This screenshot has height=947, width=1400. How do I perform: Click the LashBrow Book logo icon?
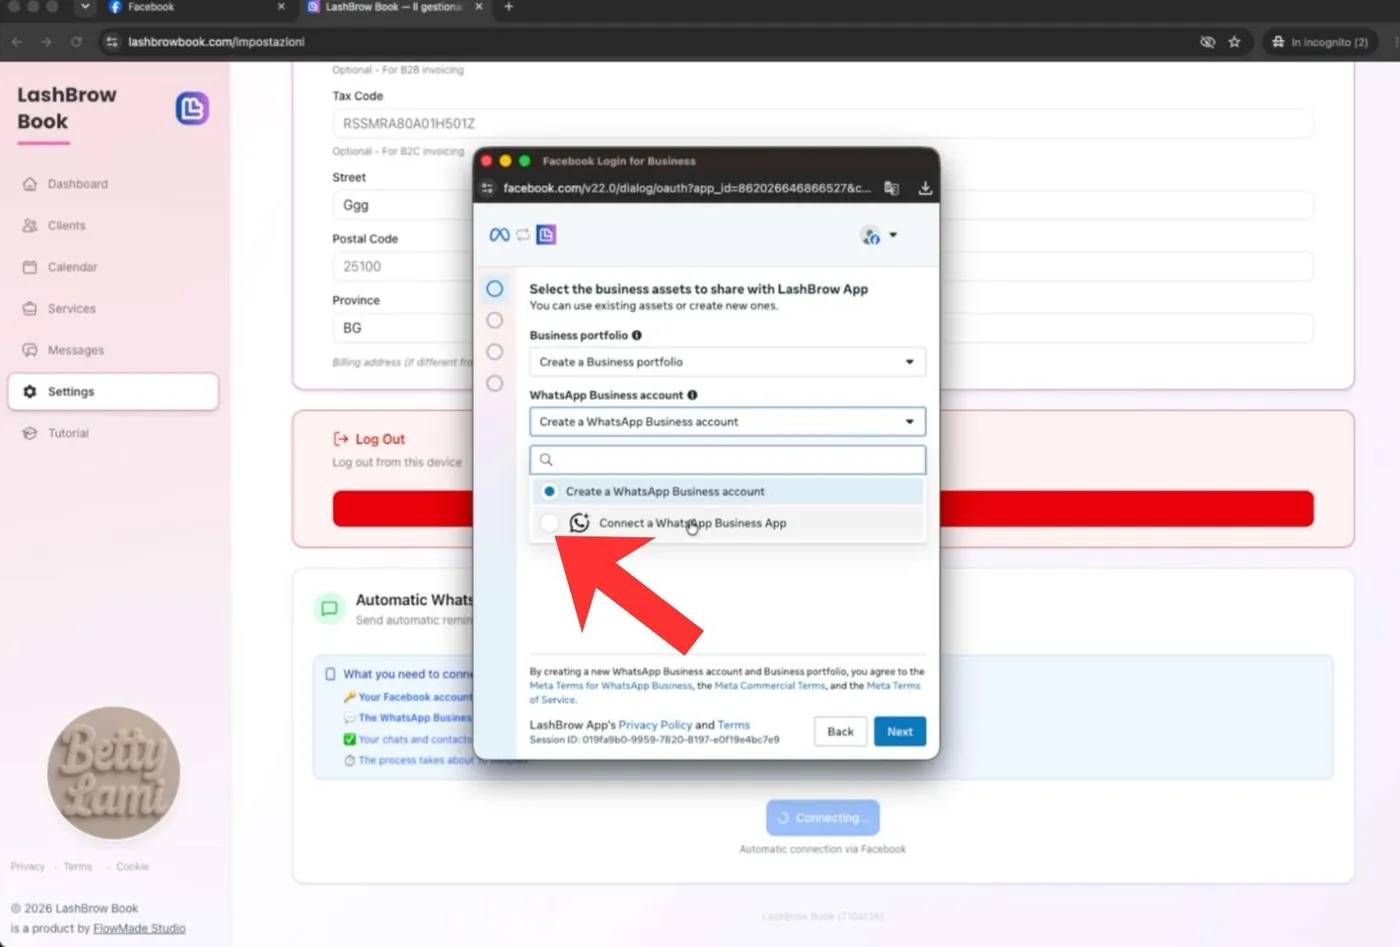point(192,108)
